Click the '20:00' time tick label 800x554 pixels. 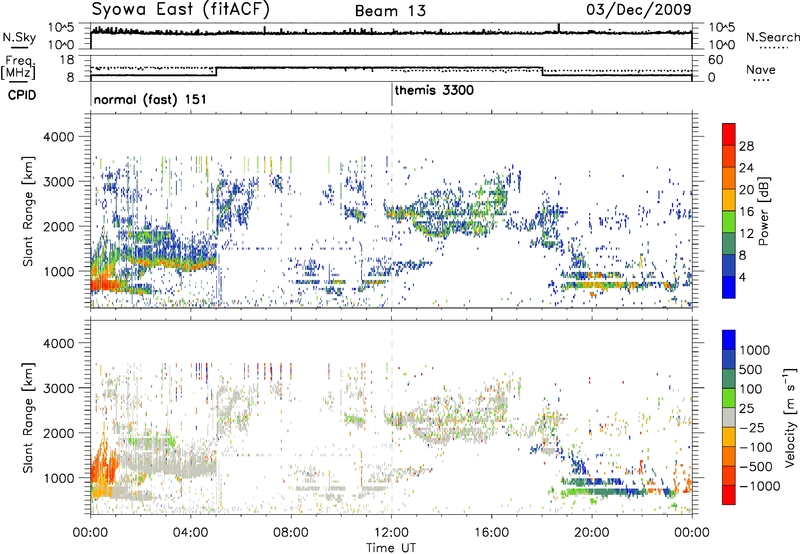(592, 533)
